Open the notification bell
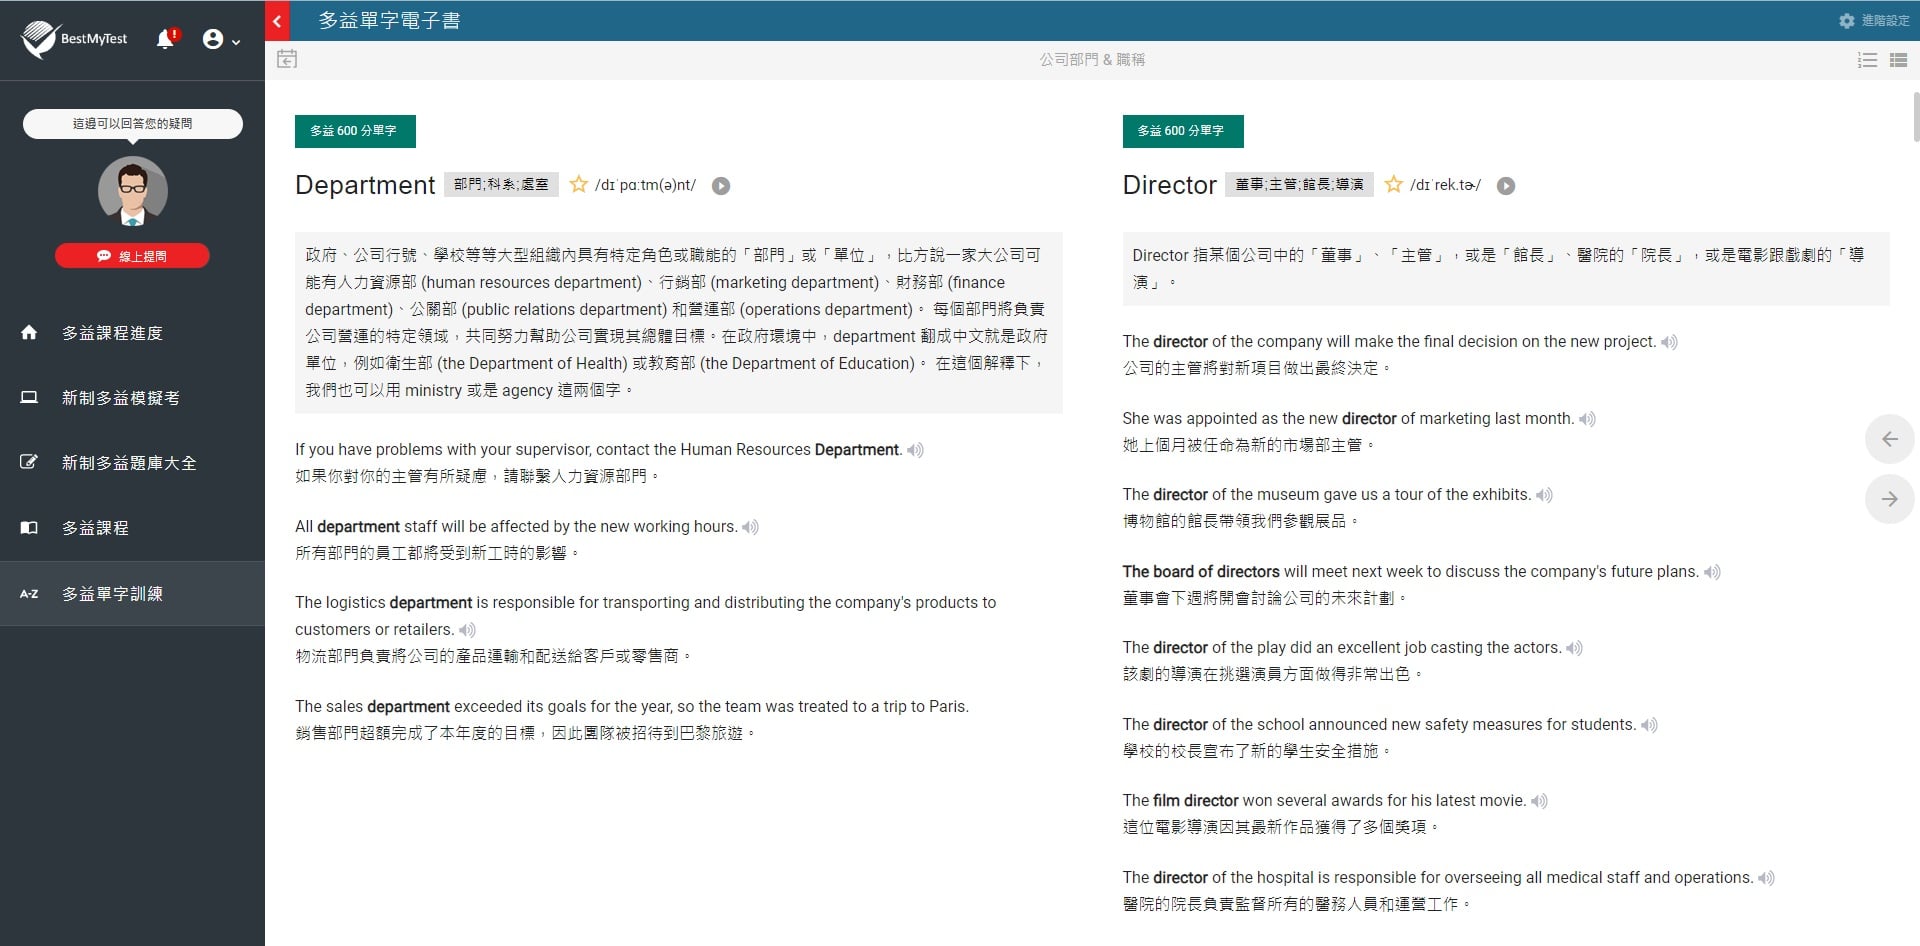The height and width of the screenshot is (946, 1920). coord(166,39)
